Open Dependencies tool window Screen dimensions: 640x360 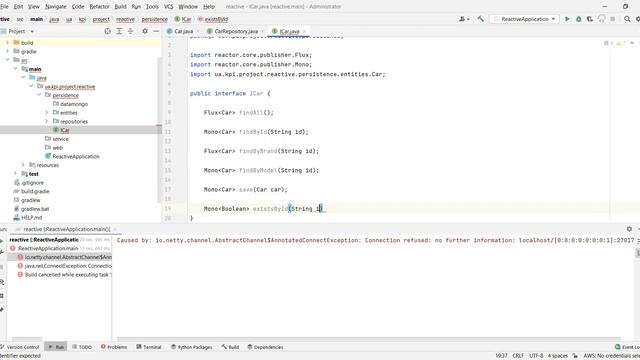[265, 347]
